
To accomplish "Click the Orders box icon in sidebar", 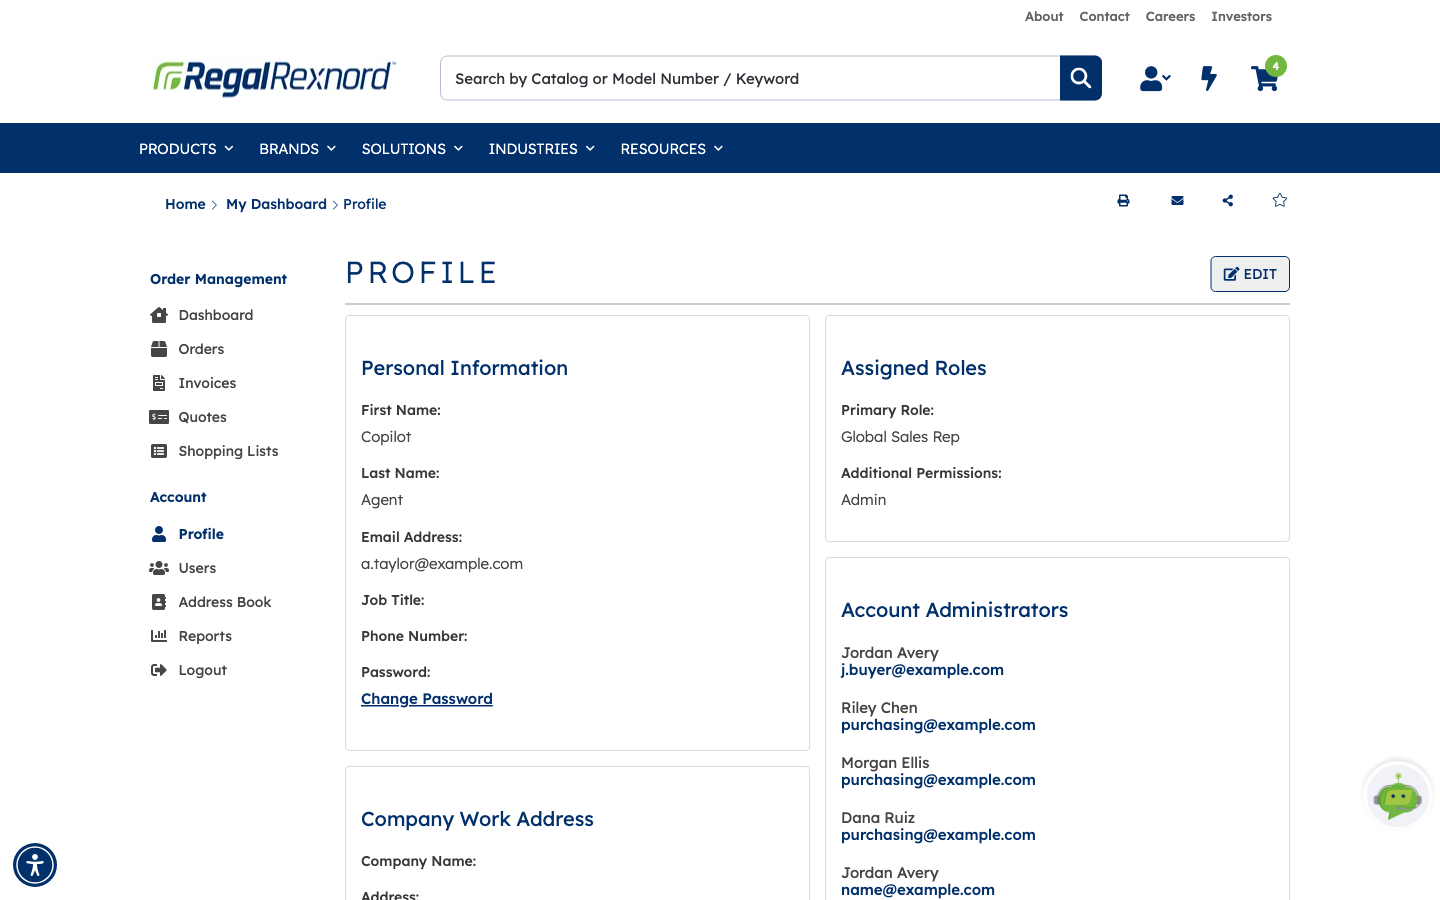I will (159, 349).
